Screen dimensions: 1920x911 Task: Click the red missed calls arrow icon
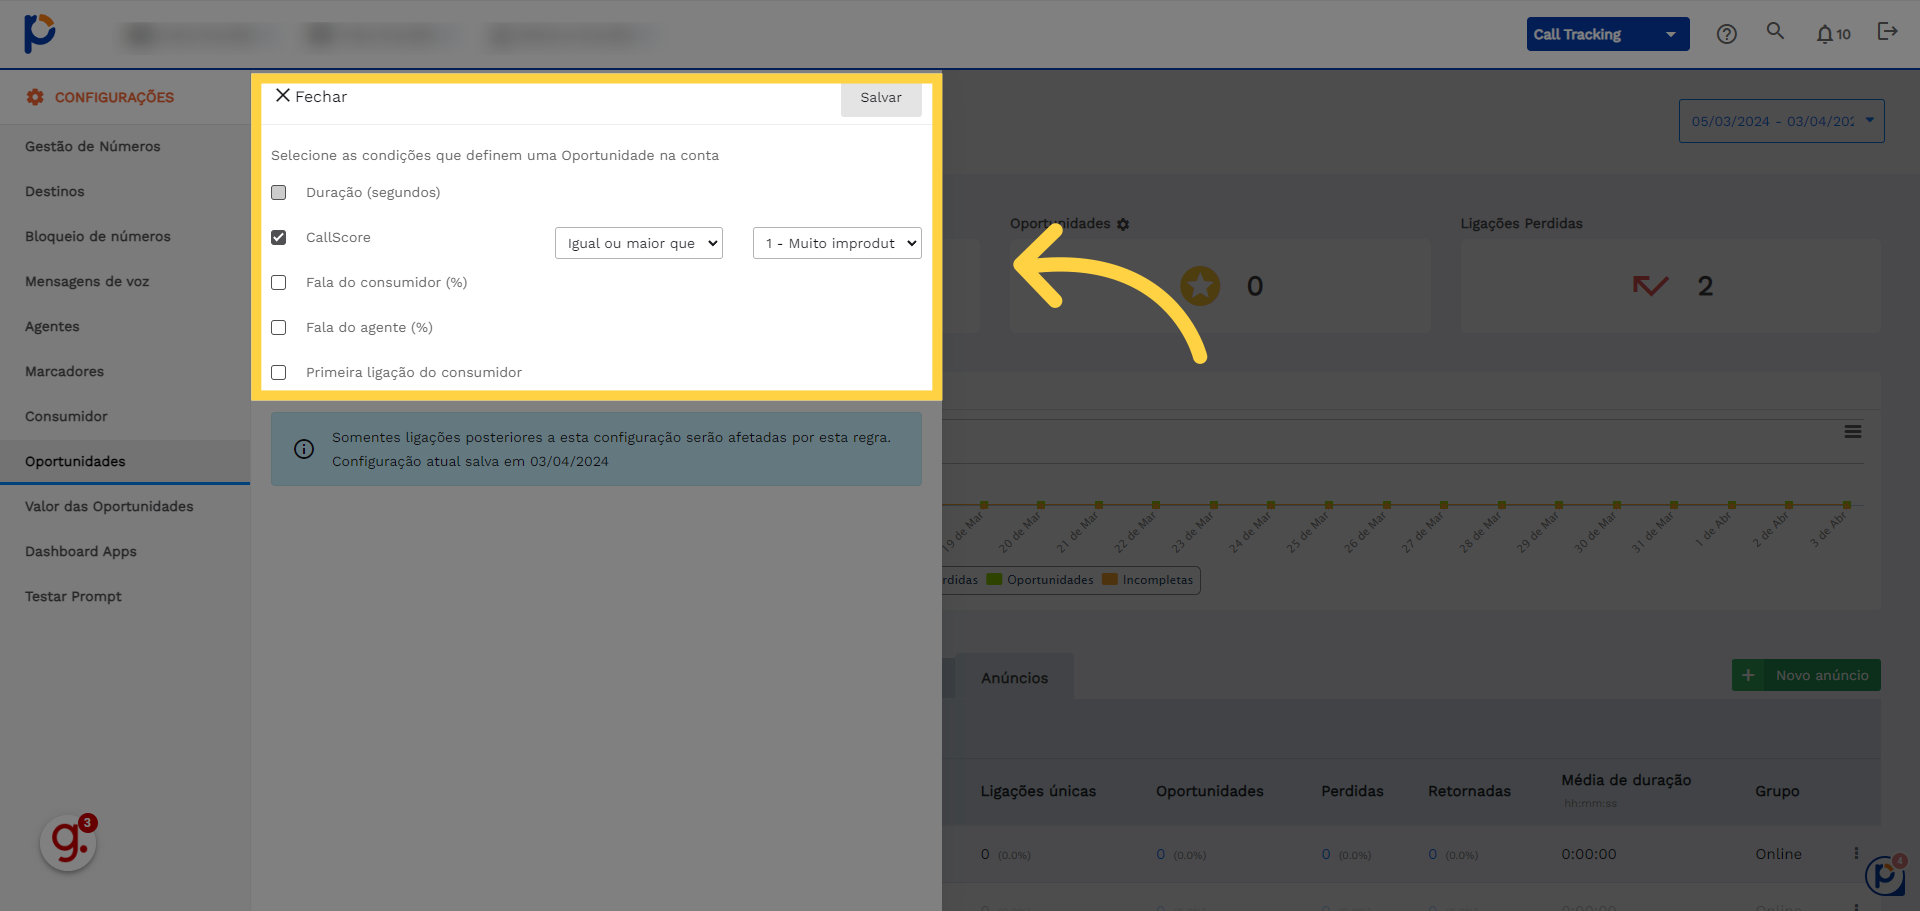click(1650, 286)
